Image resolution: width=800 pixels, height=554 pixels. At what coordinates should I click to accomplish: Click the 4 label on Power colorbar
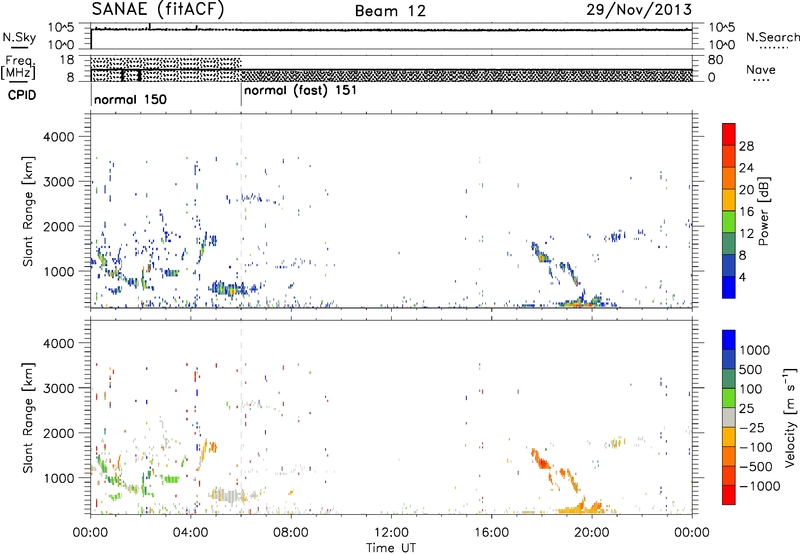click(742, 277)
